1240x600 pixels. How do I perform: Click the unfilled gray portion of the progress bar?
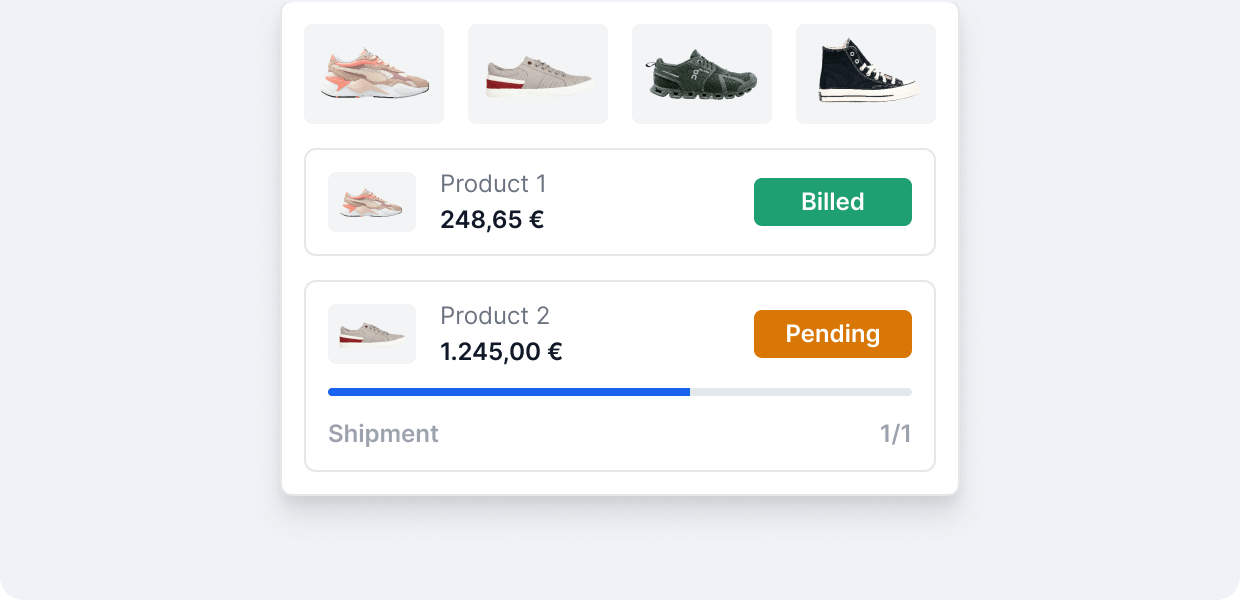tap(800, 392)
